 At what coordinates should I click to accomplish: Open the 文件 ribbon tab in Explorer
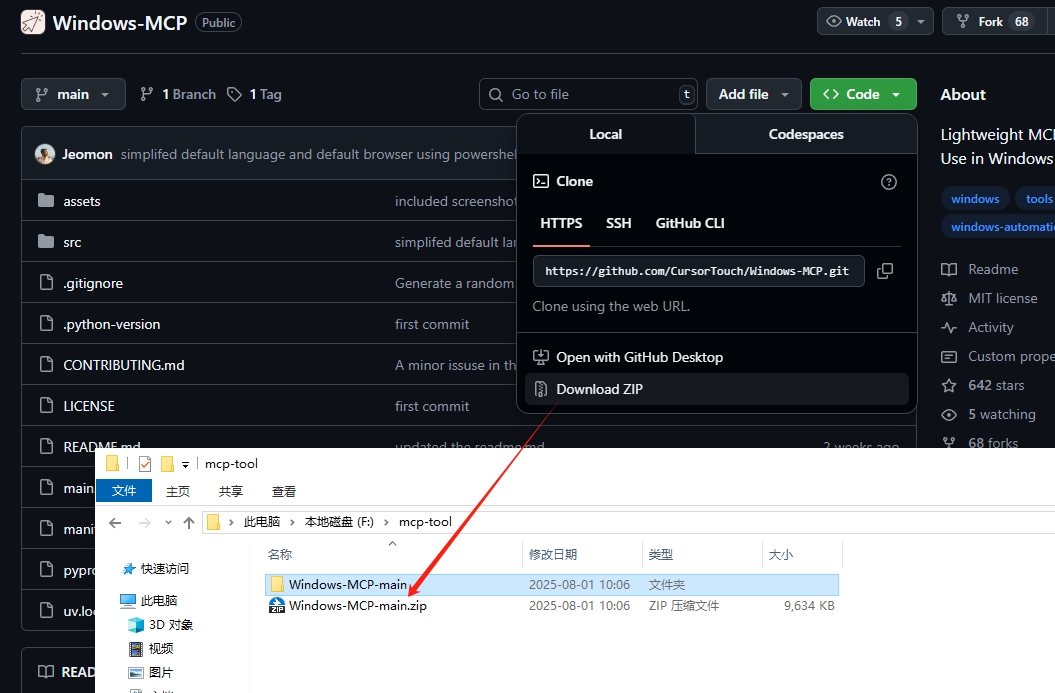coord(124,491)
